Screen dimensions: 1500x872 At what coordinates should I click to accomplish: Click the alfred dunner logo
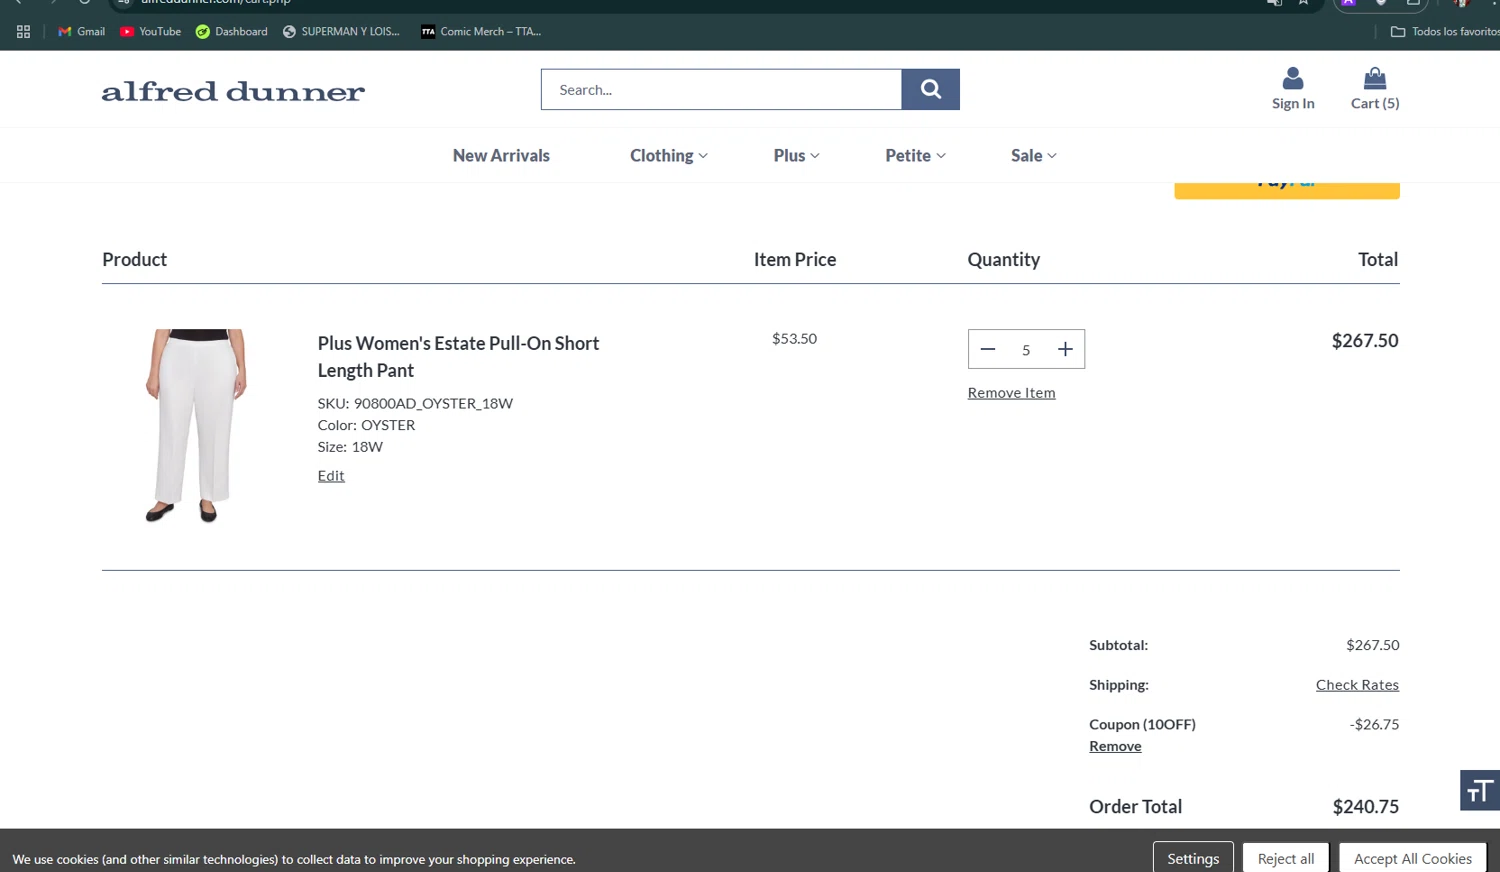coord(233,91)
